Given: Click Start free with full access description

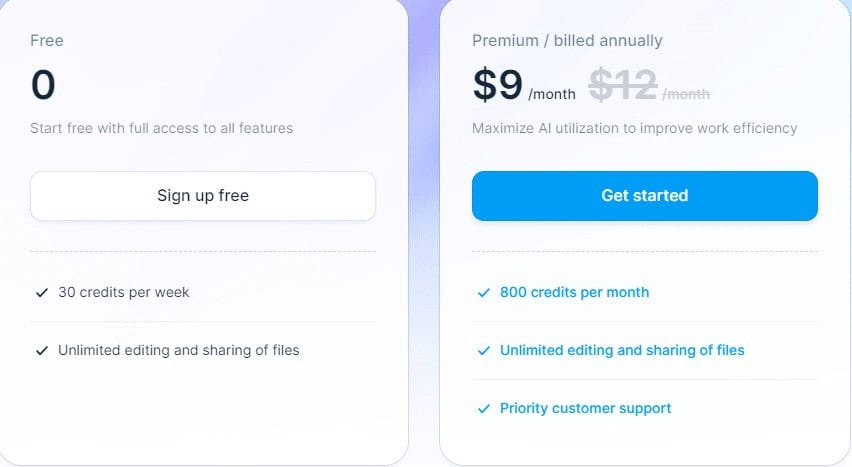Looking at the screenshot, I should (161, 128).
